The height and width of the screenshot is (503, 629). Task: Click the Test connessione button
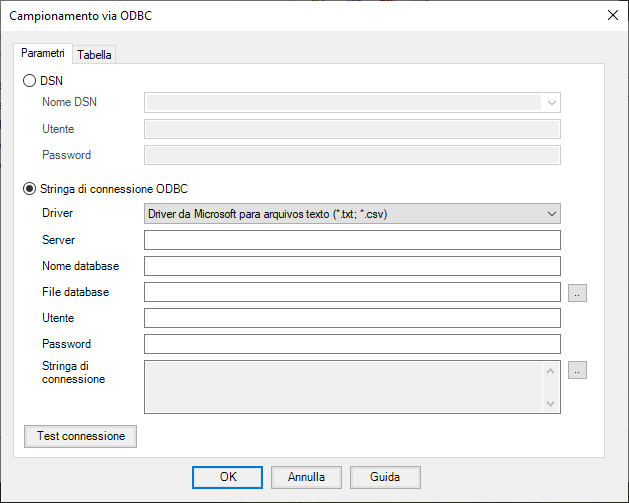coord(80,436)
